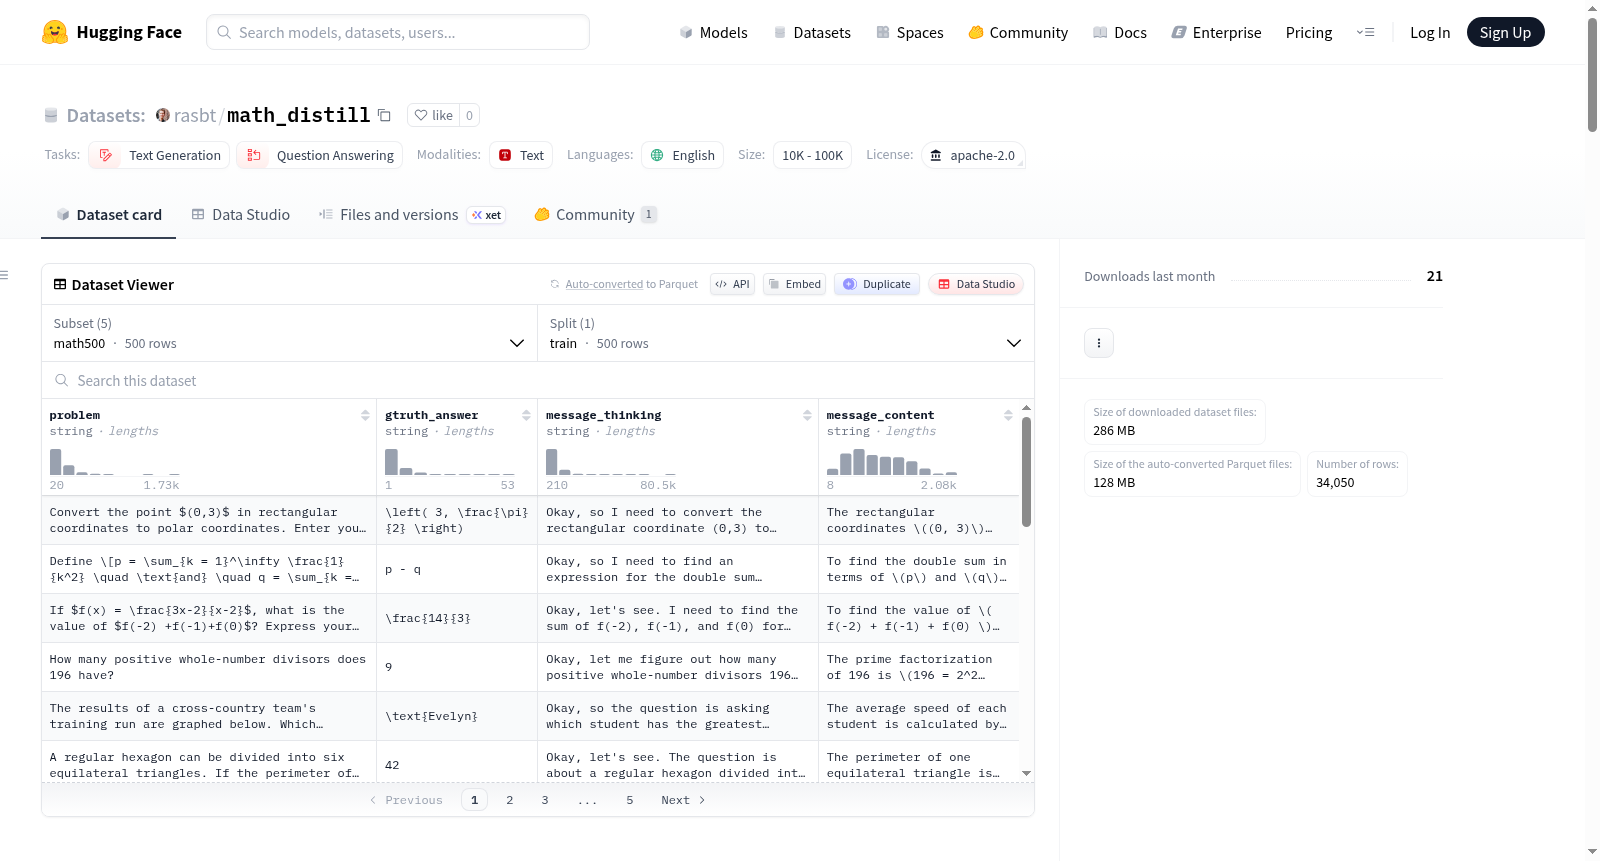Open Data Studio from viewer header
The image size is (1600, 861).
coord(976,284)
